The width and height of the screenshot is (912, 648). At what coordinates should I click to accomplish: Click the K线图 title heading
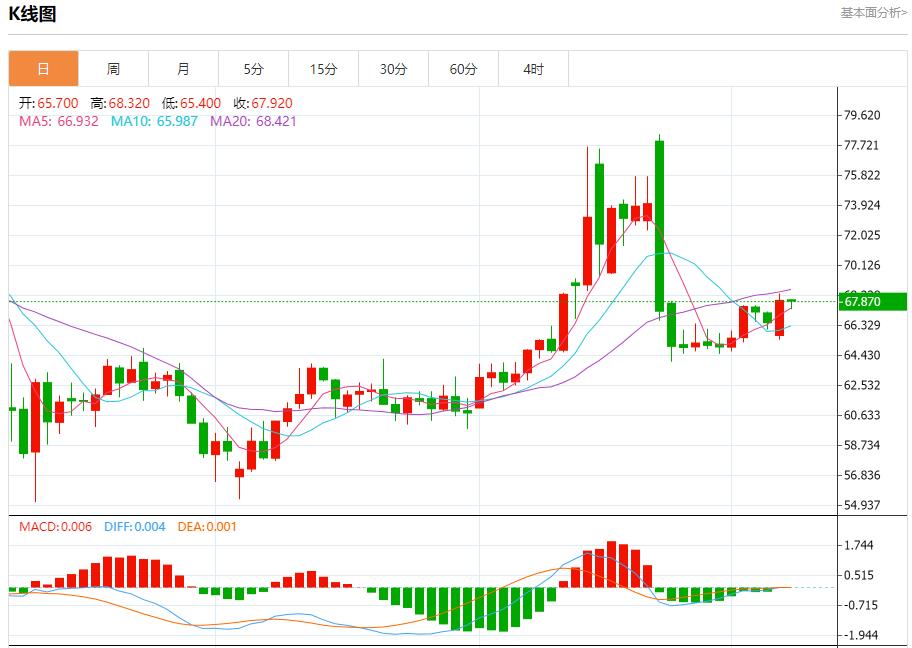click(x=33, y=14)
